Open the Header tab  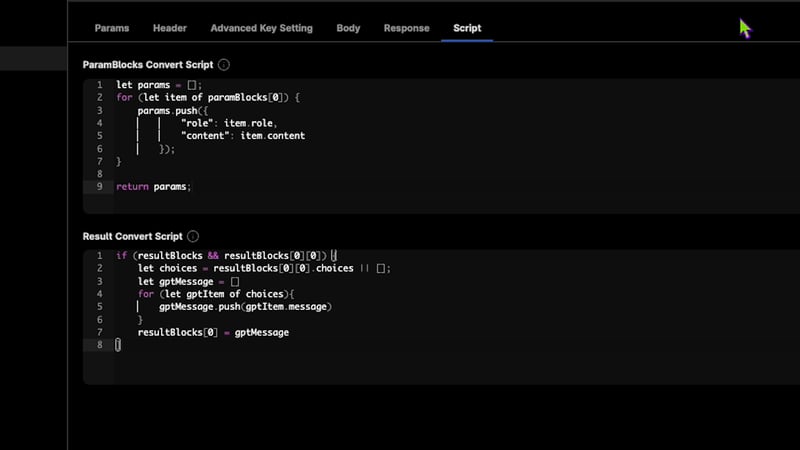170,28
